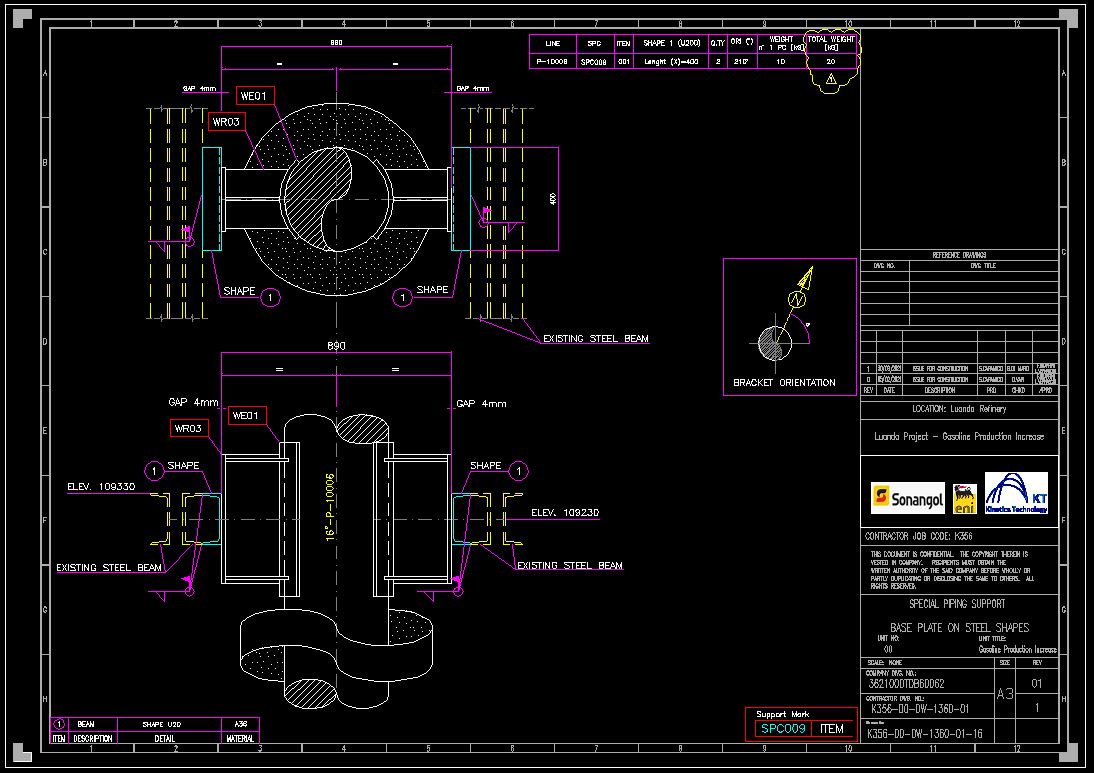Click the P-10006 line cell in table
This screenshot has height=773, width=1094.
552,61
